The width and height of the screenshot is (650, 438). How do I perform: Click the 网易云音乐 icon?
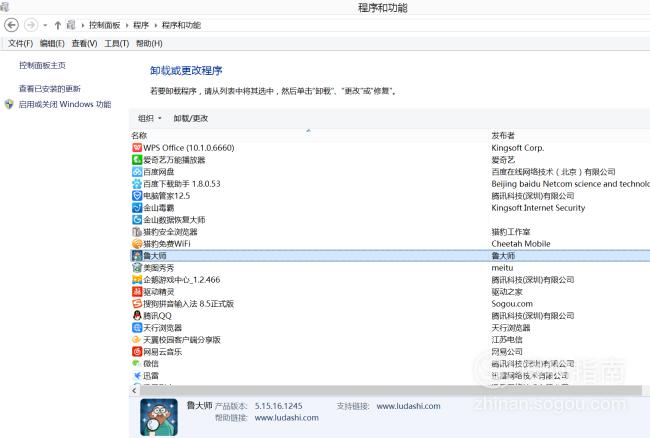[x=137, y=352]
